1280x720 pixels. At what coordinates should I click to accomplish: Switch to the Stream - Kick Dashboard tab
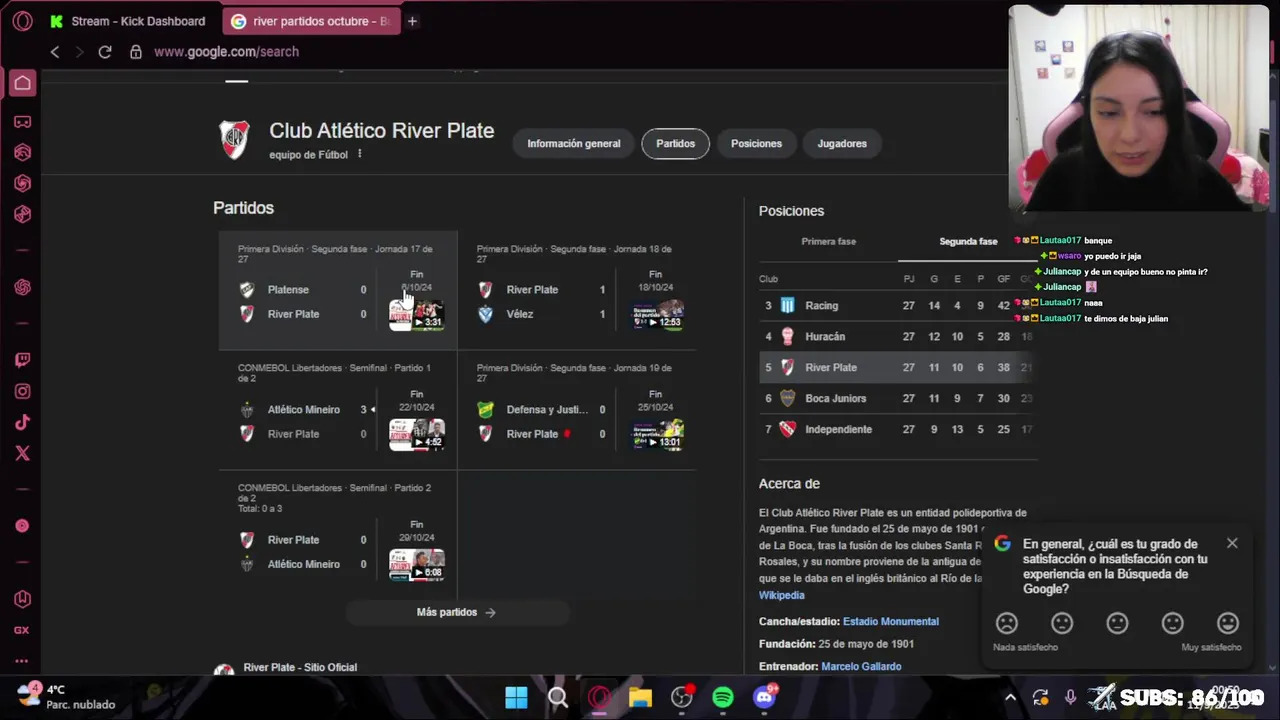pos(127,21)
